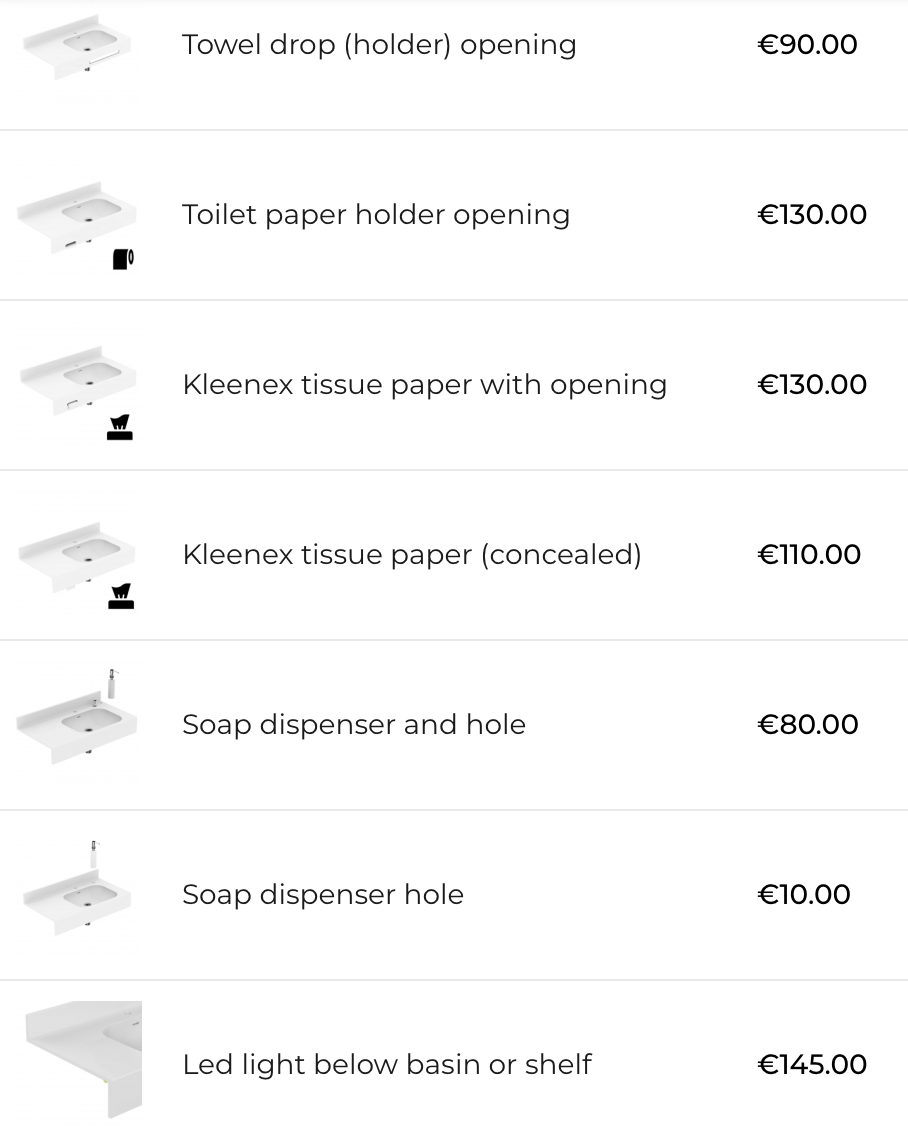The image size is (908, 1132).
Task: Pick Soap dispenser hole option
Action: click(x=322, y=895)
